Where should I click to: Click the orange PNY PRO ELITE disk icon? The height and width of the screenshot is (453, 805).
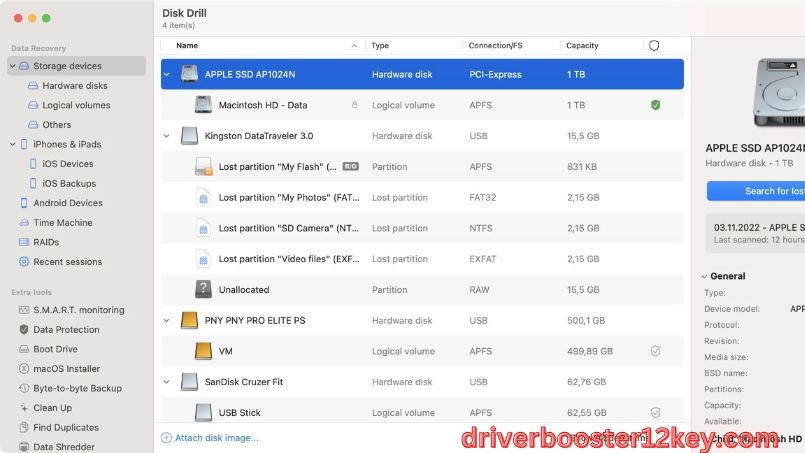[189, 320]
